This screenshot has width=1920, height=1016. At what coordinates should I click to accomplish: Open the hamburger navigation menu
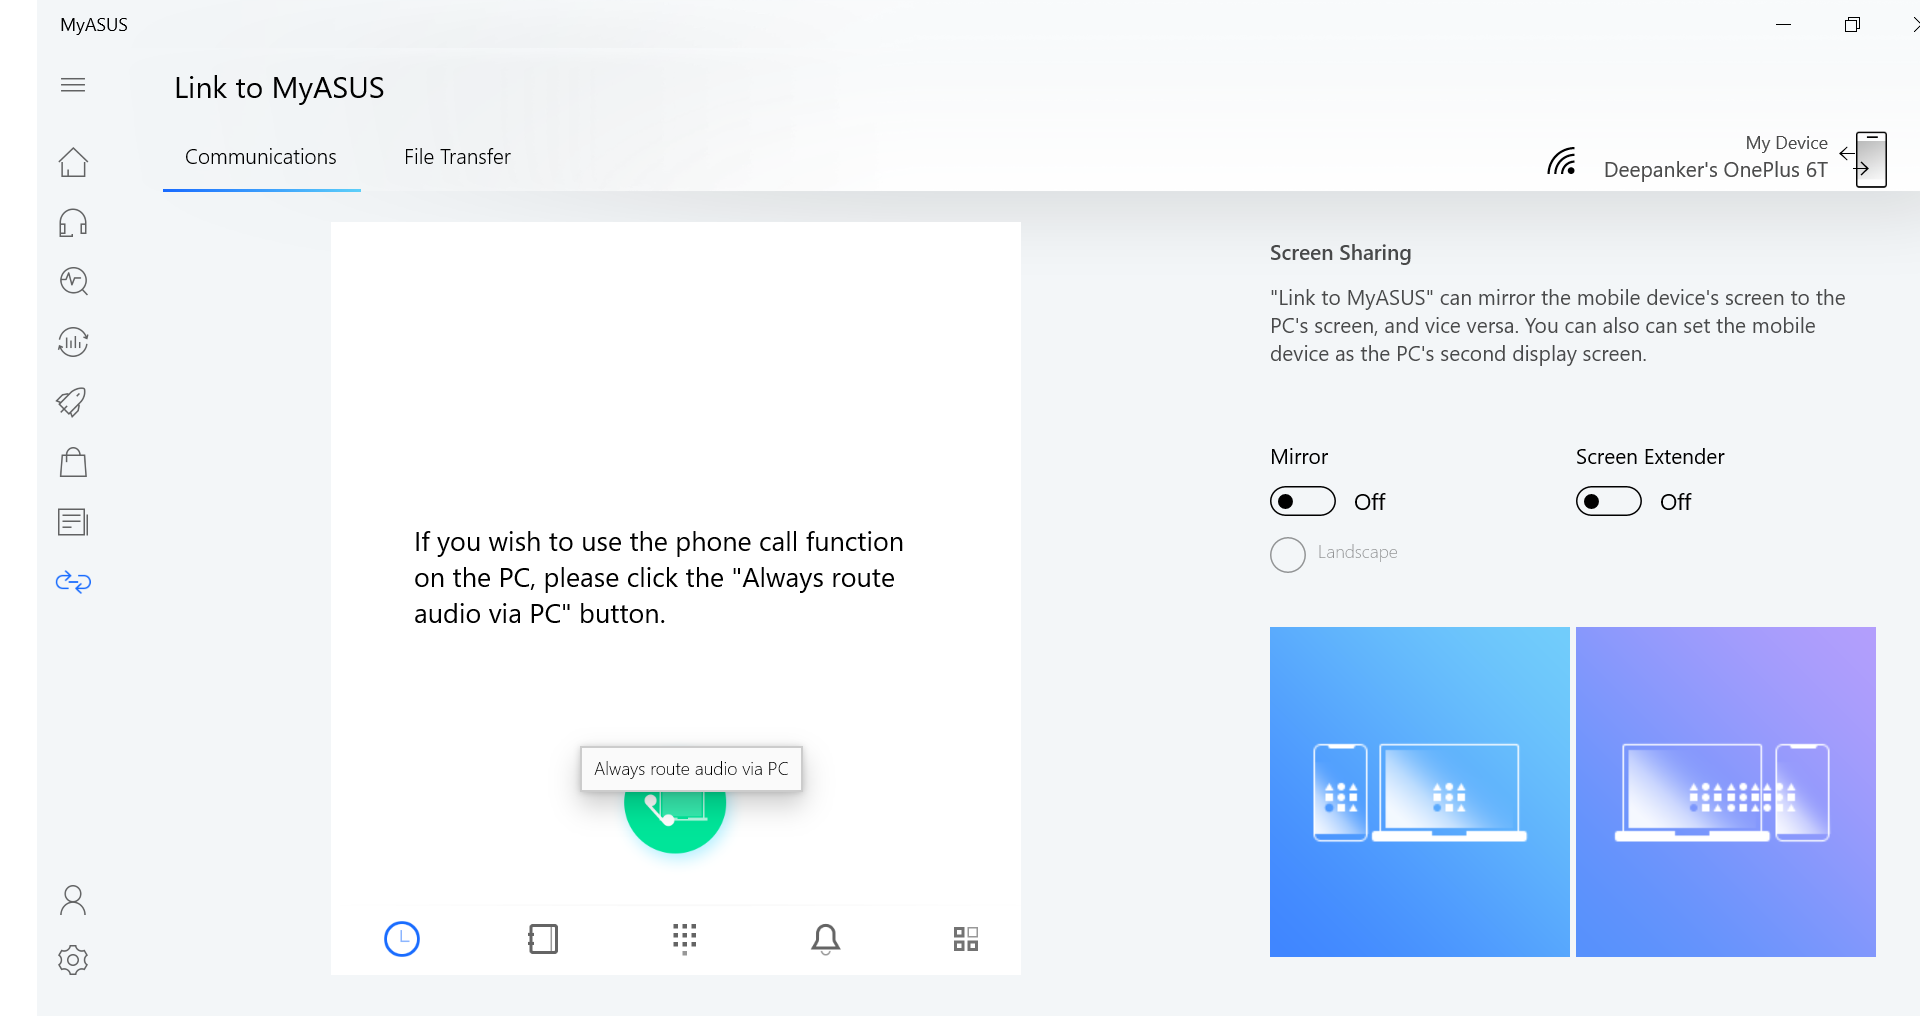pyautogui.click(x=73, y=85)
